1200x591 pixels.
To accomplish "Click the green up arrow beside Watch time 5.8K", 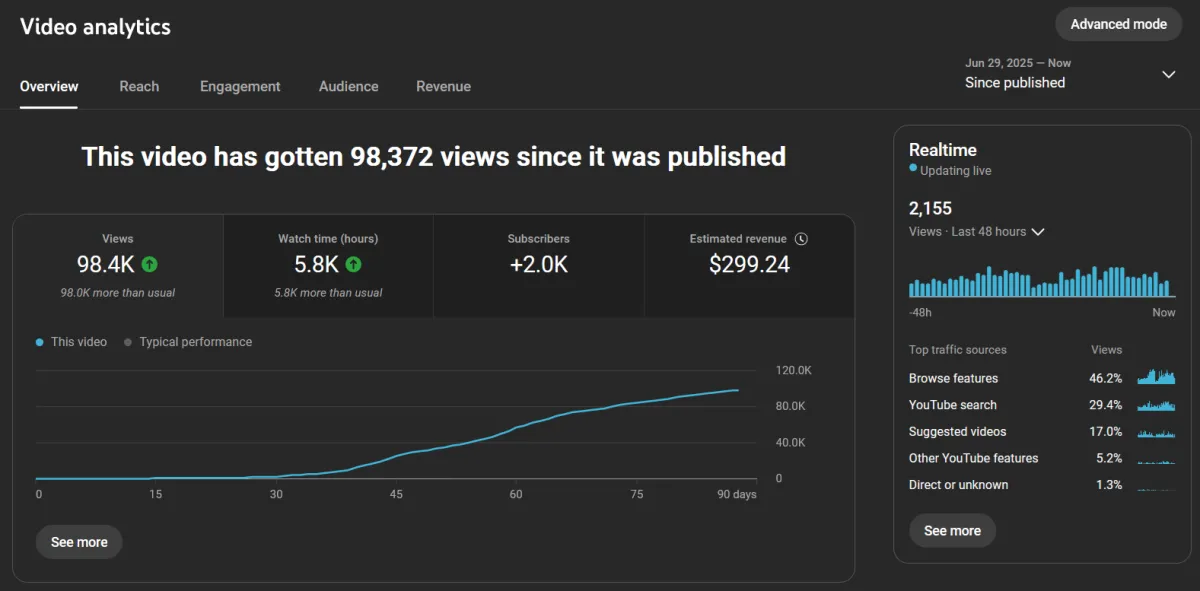I will (x=353, y=265).
